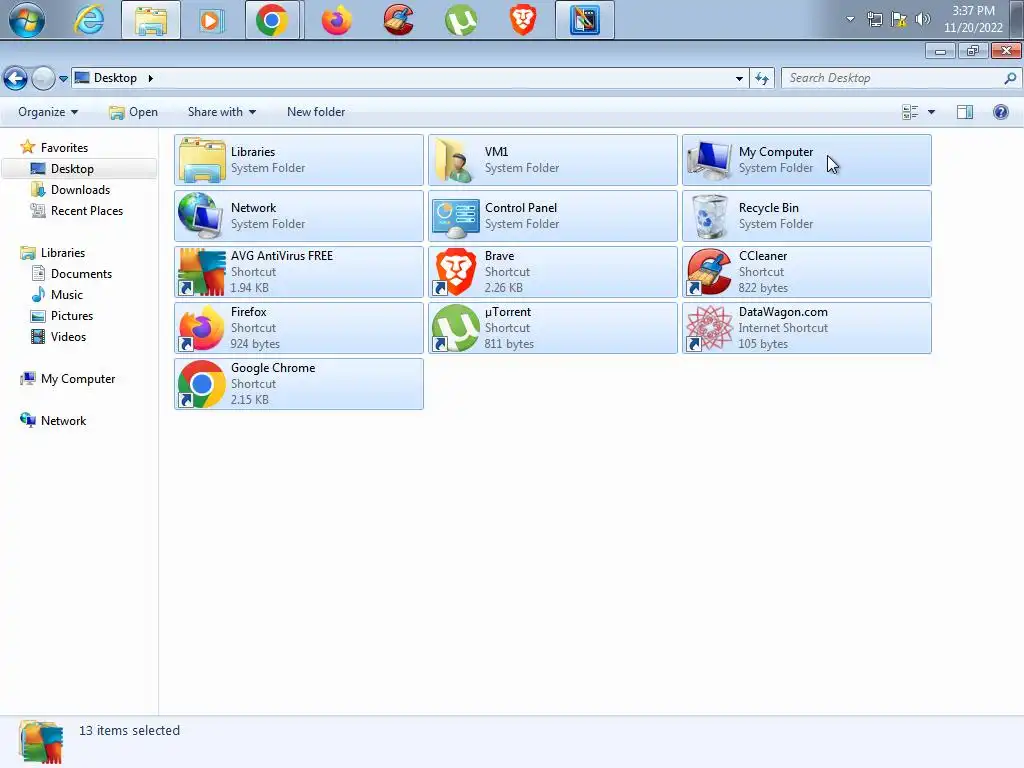Screen dimensions: 1024x768
Task: Open Recent Places in the navigation pane
Action: pos(87,210)
